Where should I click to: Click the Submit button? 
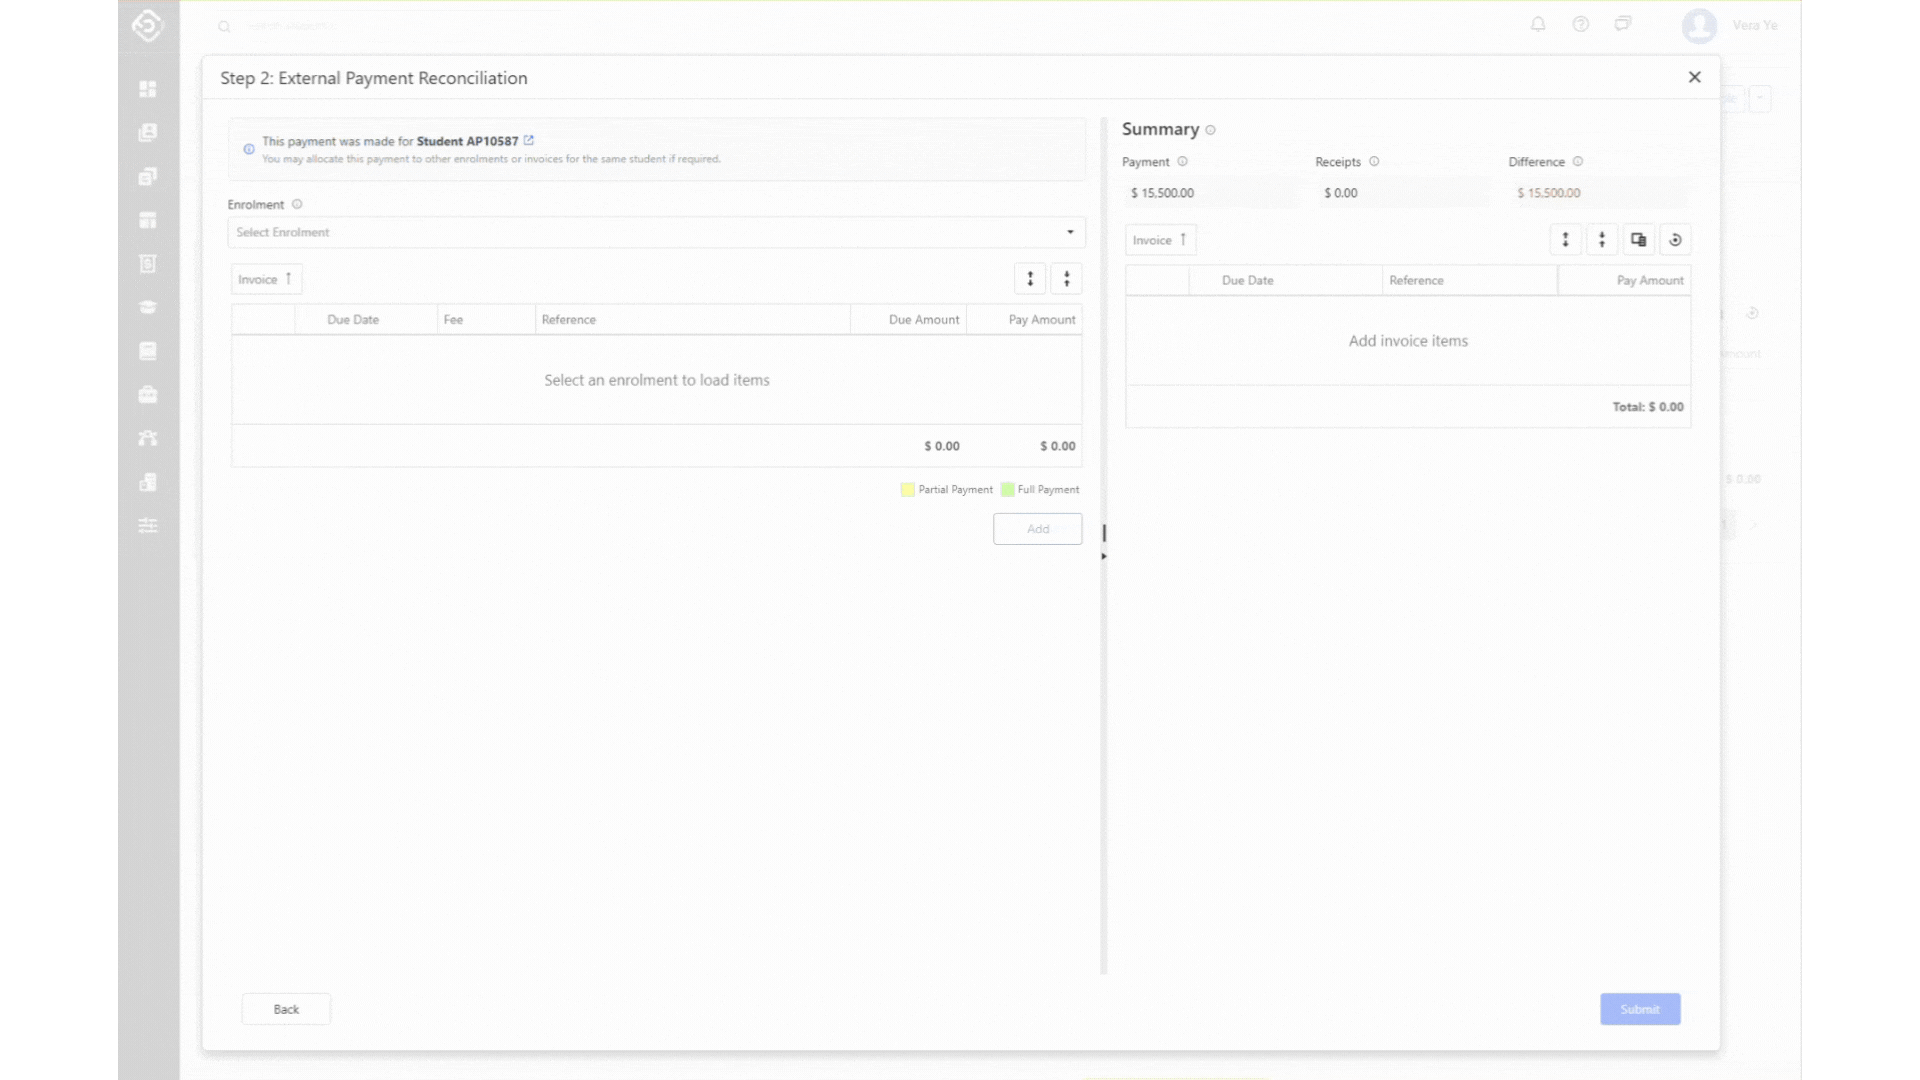tap(1639, 1009)
